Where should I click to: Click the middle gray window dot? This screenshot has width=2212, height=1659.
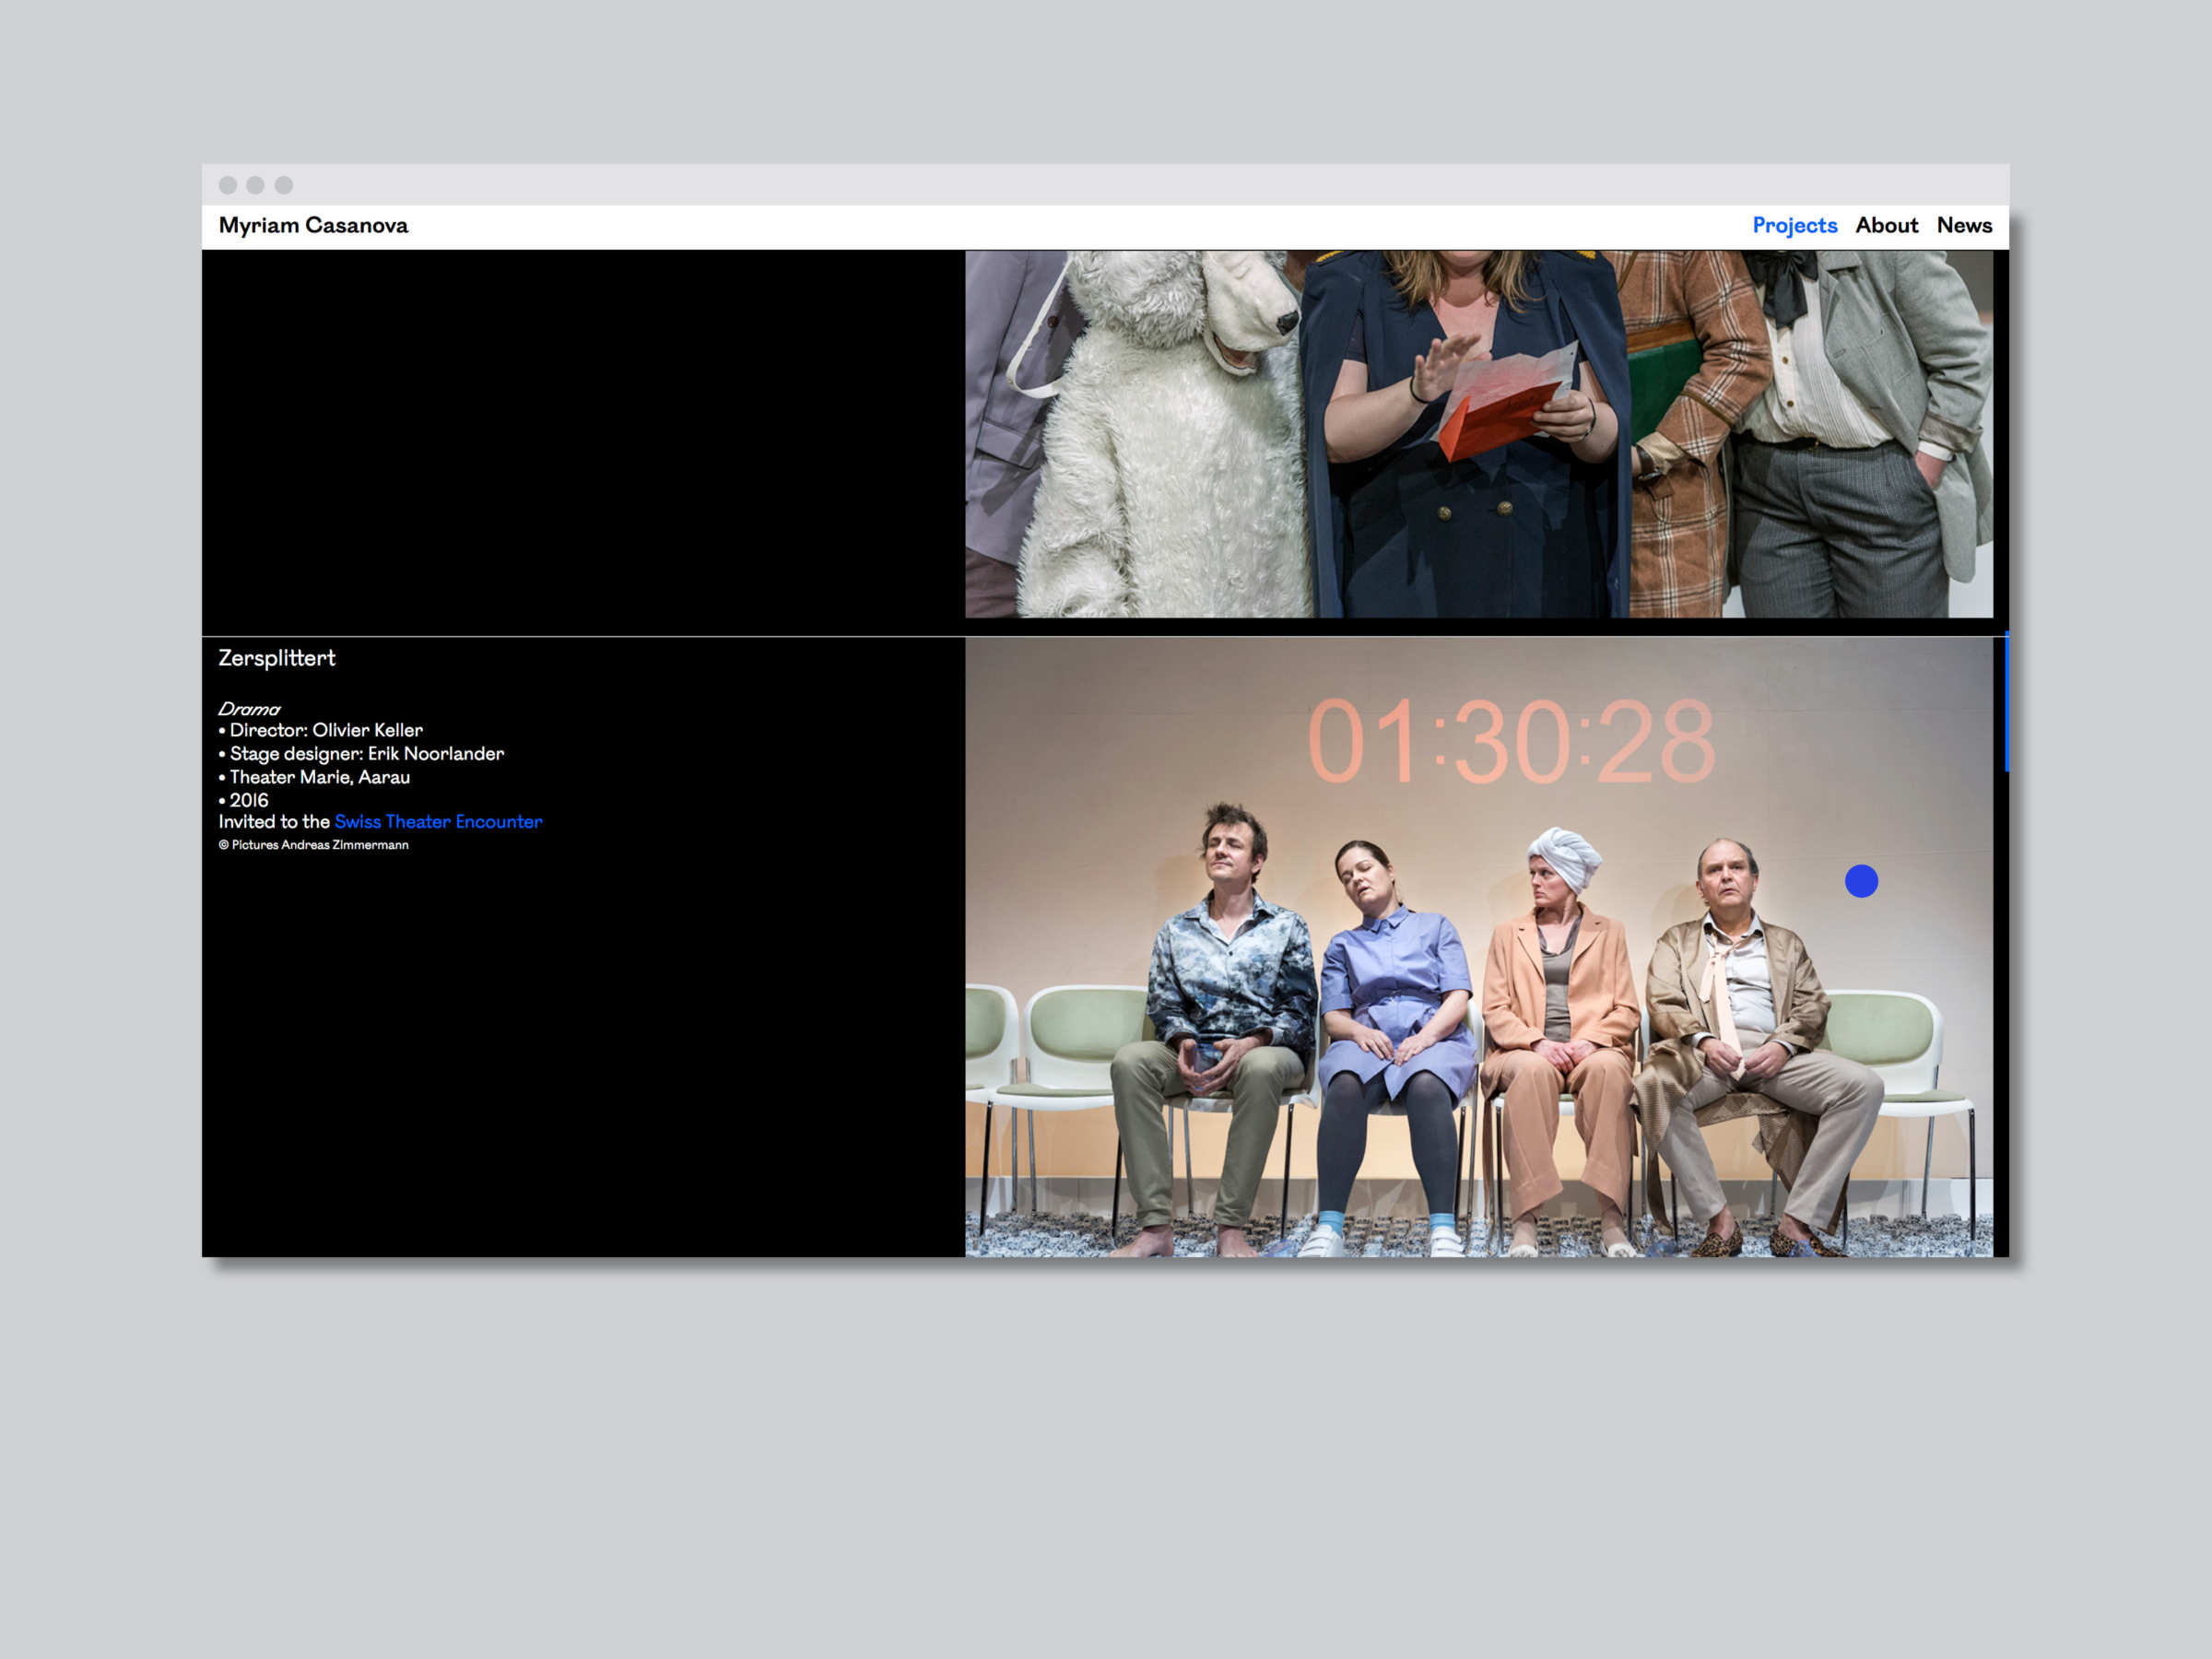tap(255, 185)
